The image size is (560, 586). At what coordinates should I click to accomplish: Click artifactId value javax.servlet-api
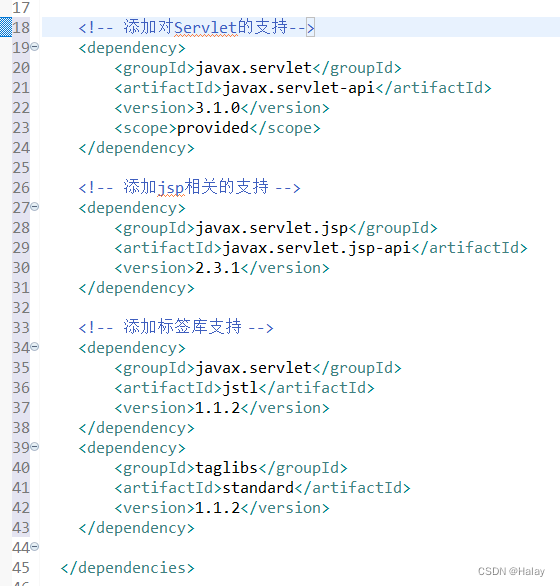click(x=298, y=88)
